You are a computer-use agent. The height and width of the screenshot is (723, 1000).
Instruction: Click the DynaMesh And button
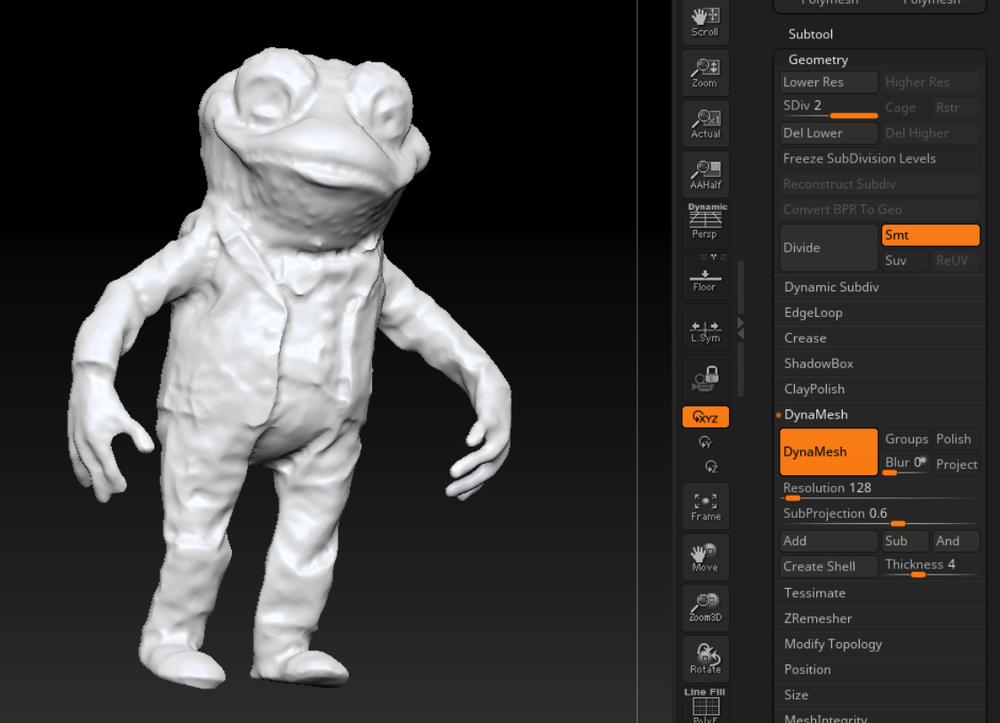pyautogui.click(x=956, y=541)
